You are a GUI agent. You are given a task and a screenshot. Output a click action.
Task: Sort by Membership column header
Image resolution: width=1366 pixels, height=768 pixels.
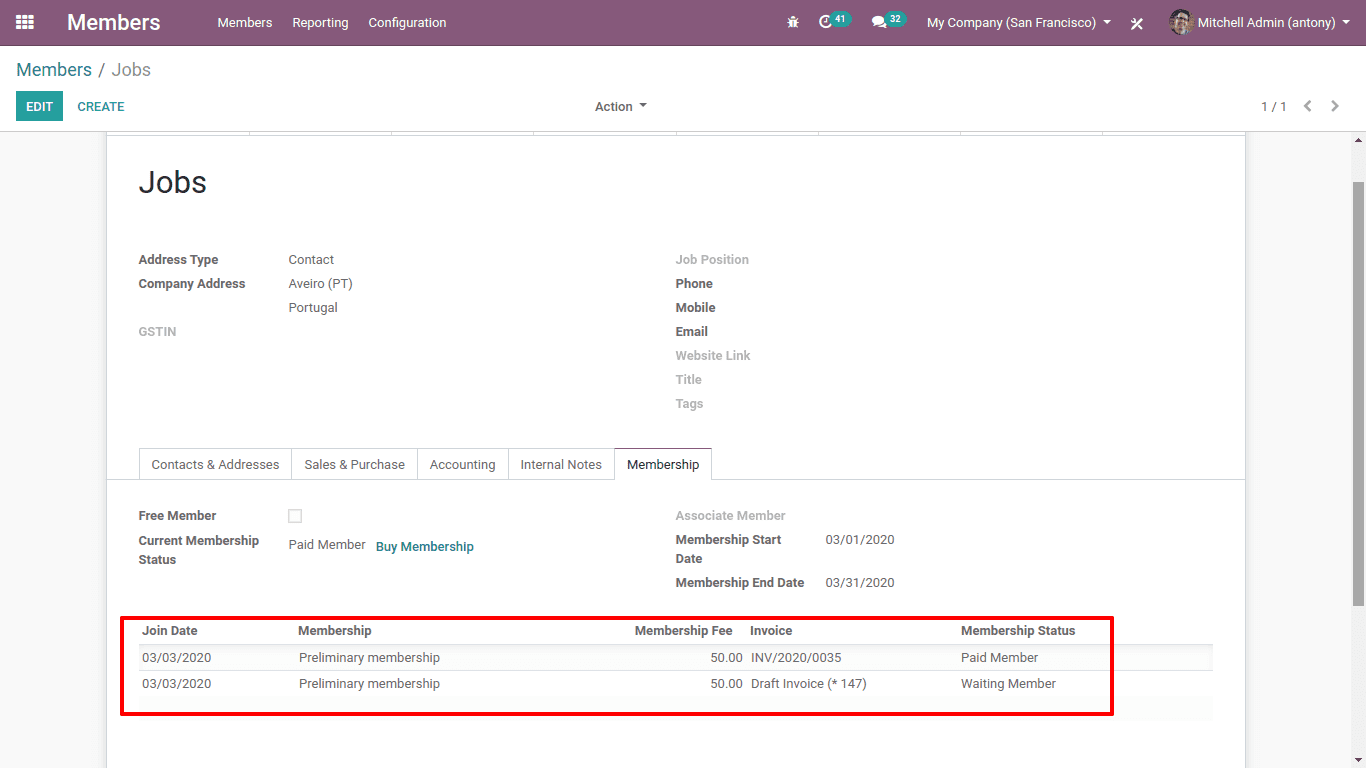335,631
